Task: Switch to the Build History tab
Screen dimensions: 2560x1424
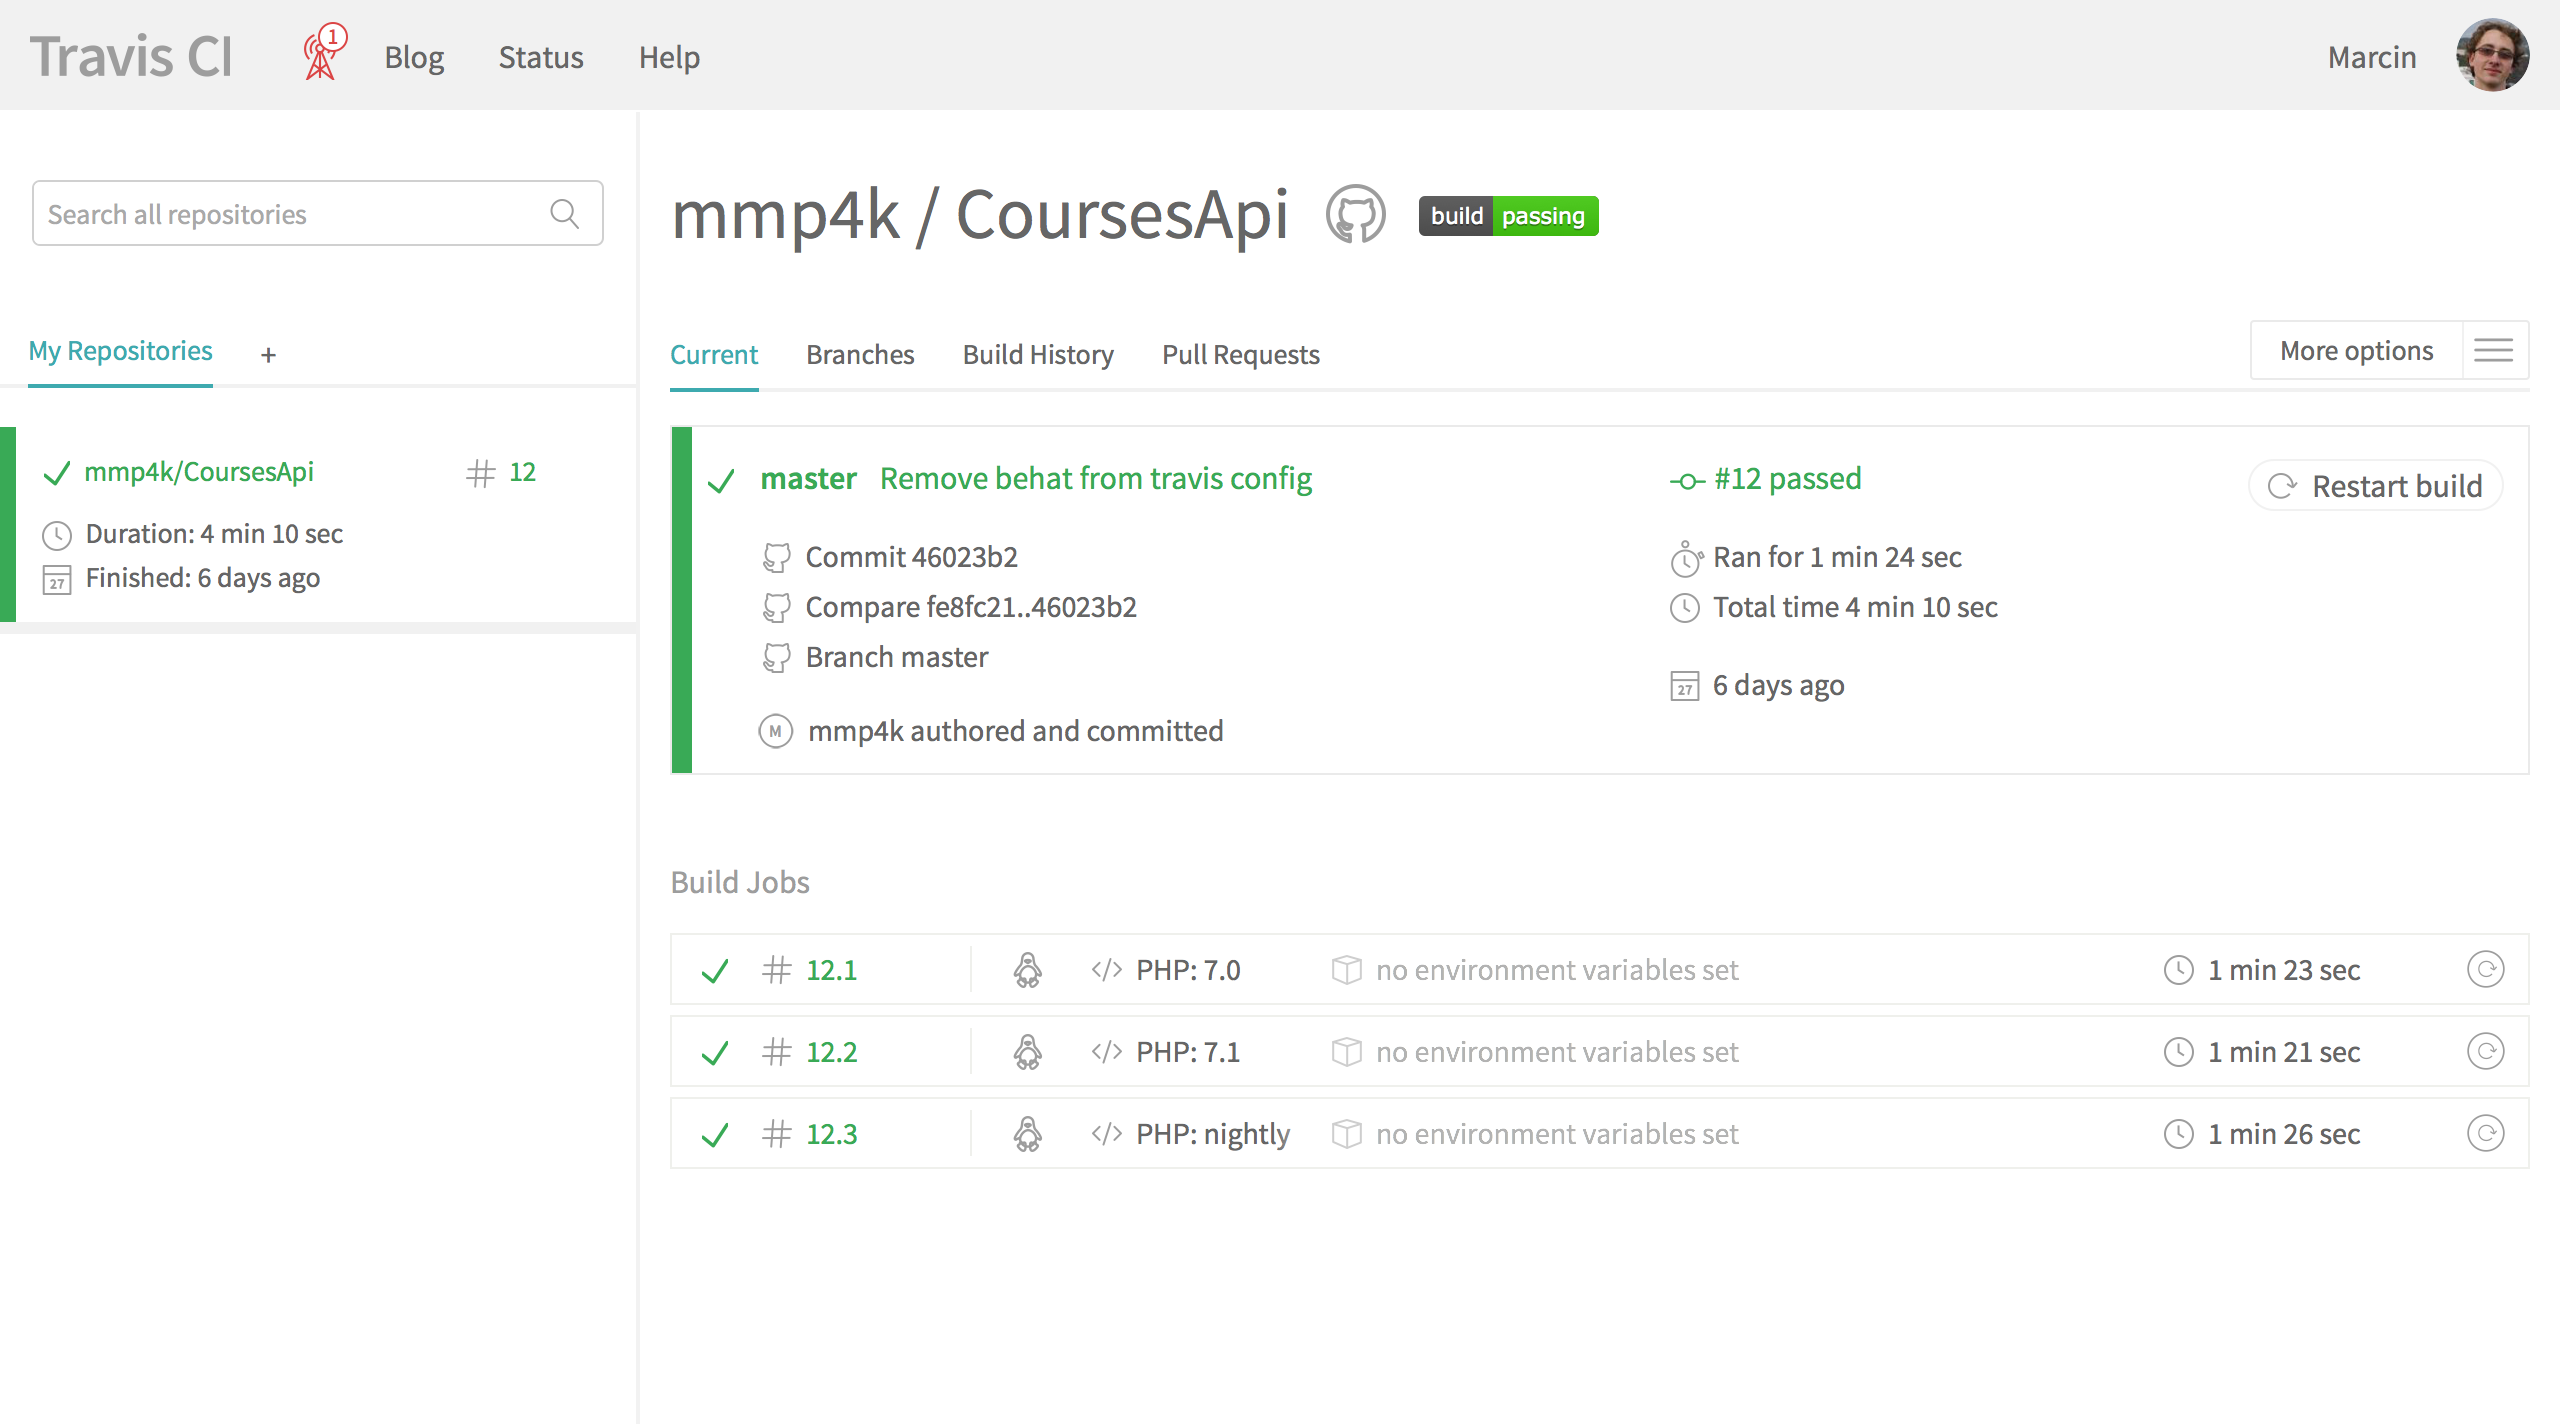Action: [1037, 355]
